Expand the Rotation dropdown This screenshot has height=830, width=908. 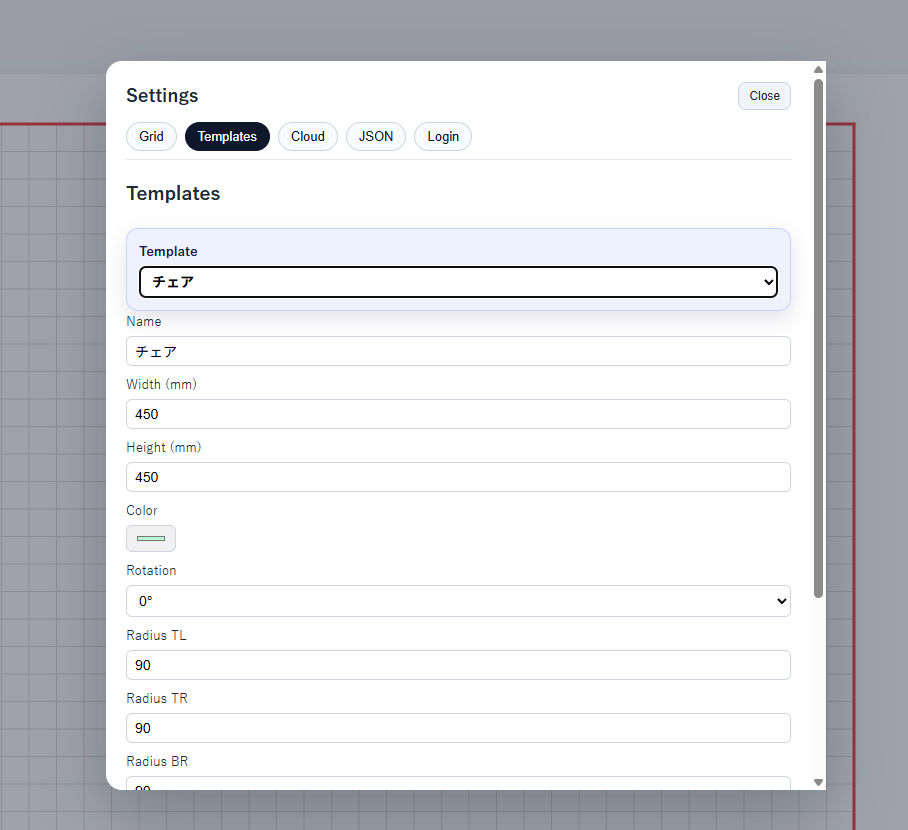pyautogui.click(x=458, y=601)
